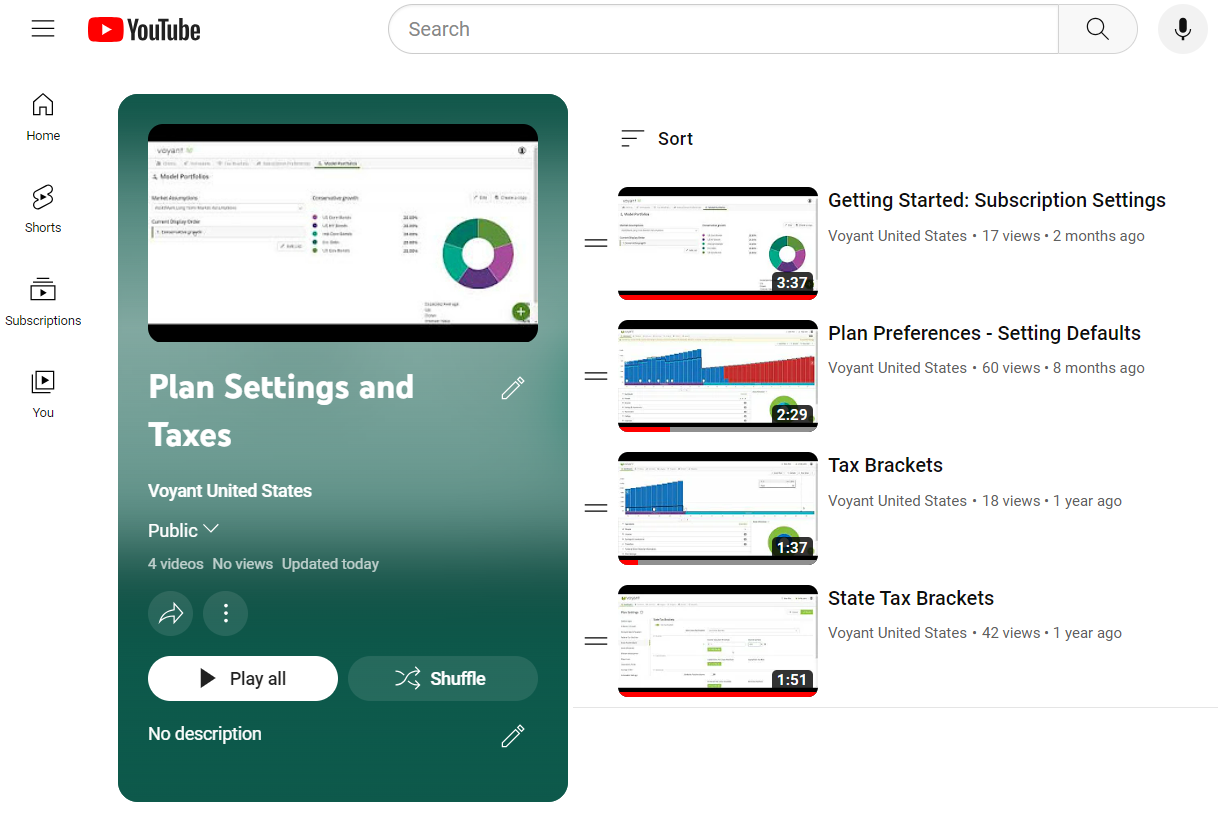The width and height of the screenshot is (1218, 818).
Task: Grab the drag handle for Tax Brackets video
Action: click(x=596, y=508)
